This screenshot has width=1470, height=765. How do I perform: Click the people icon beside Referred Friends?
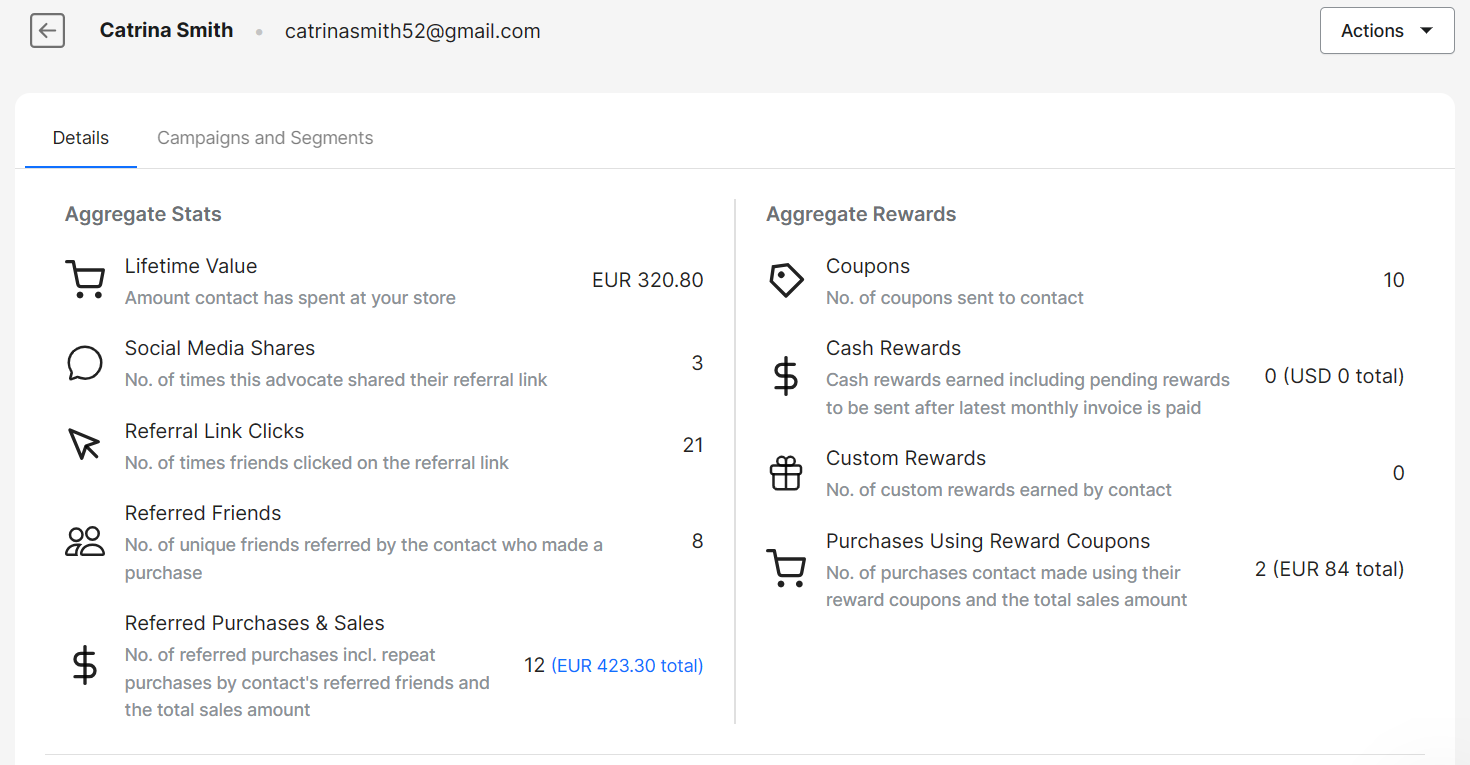click(x=85, y=541)
